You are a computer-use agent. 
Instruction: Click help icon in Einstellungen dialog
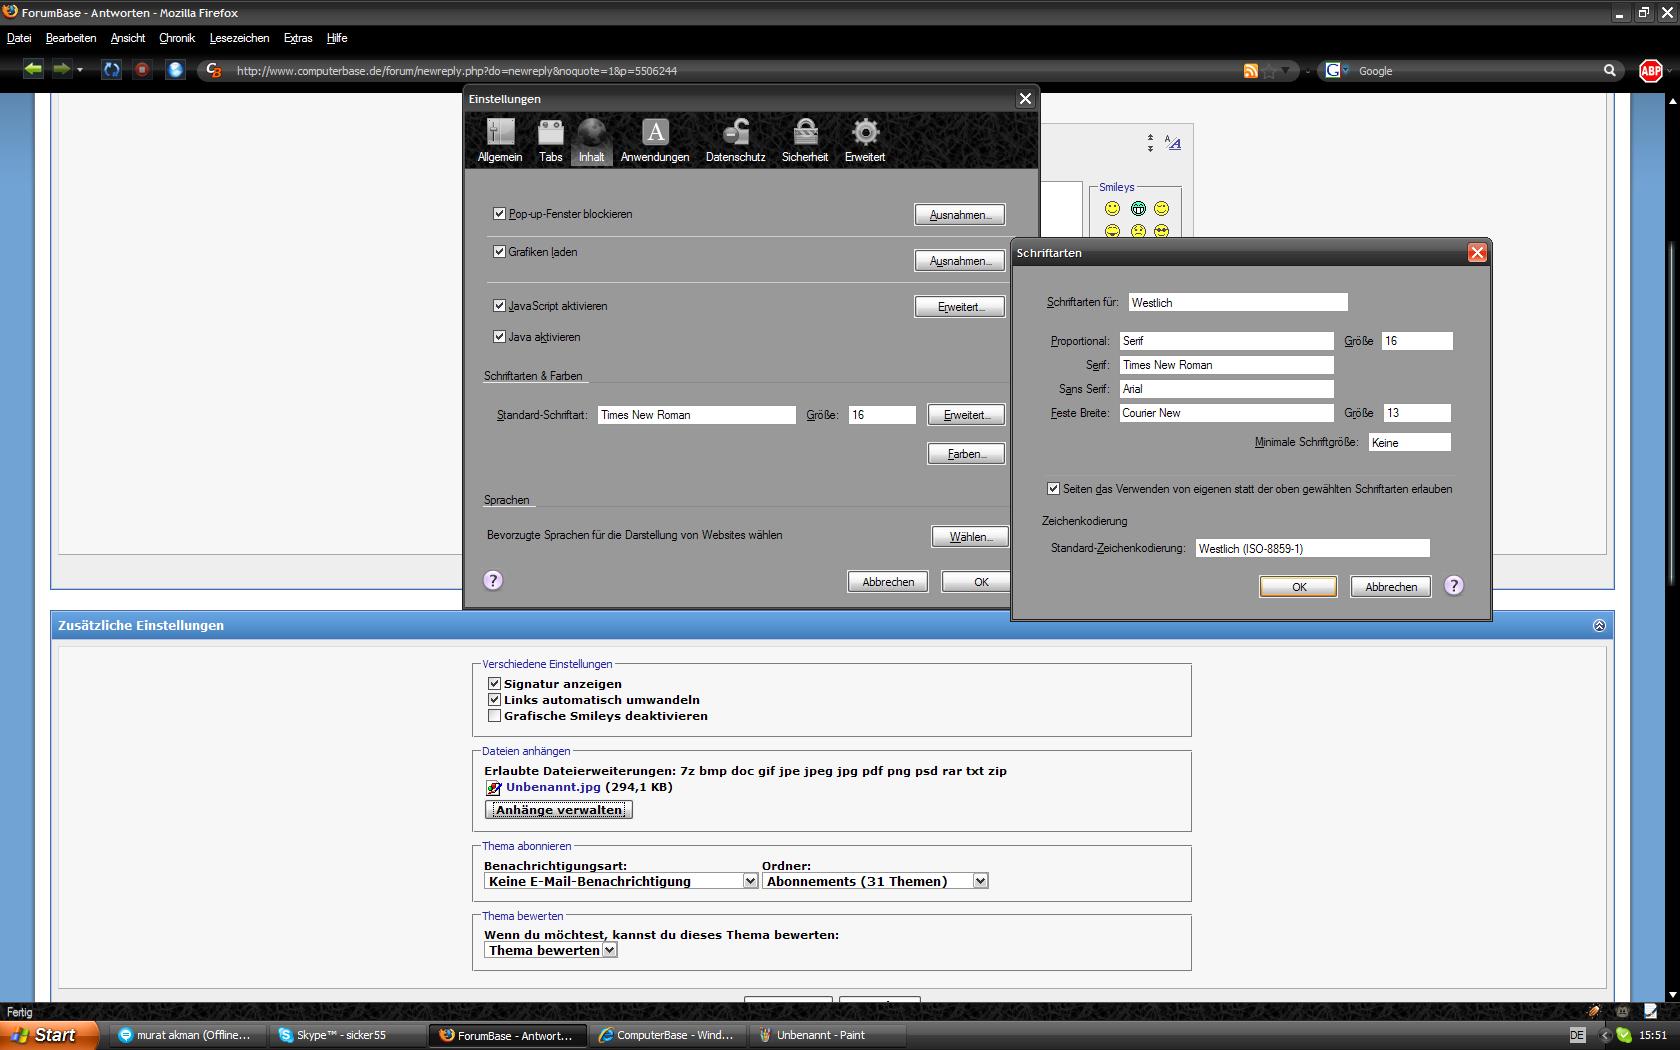coord(493,580)
